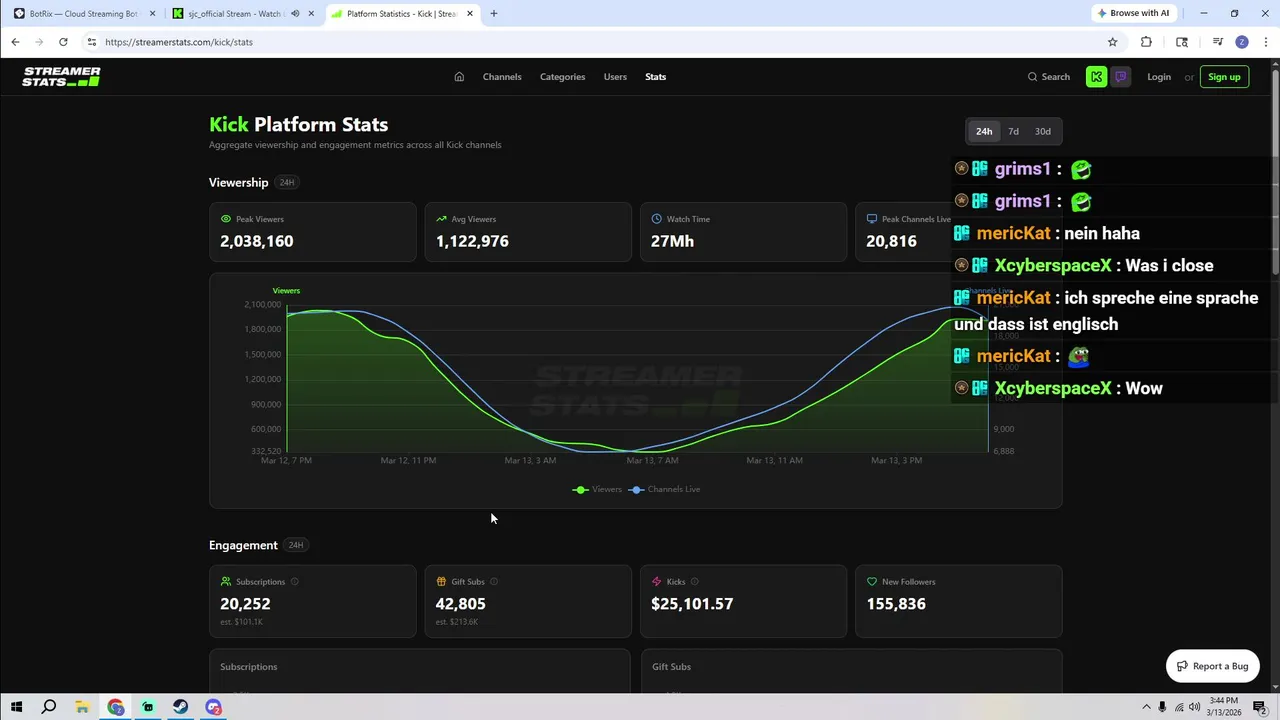Viewport: 1280px width, 720px height.
Task: Select the 30d time range
Action: [1043, 131]
